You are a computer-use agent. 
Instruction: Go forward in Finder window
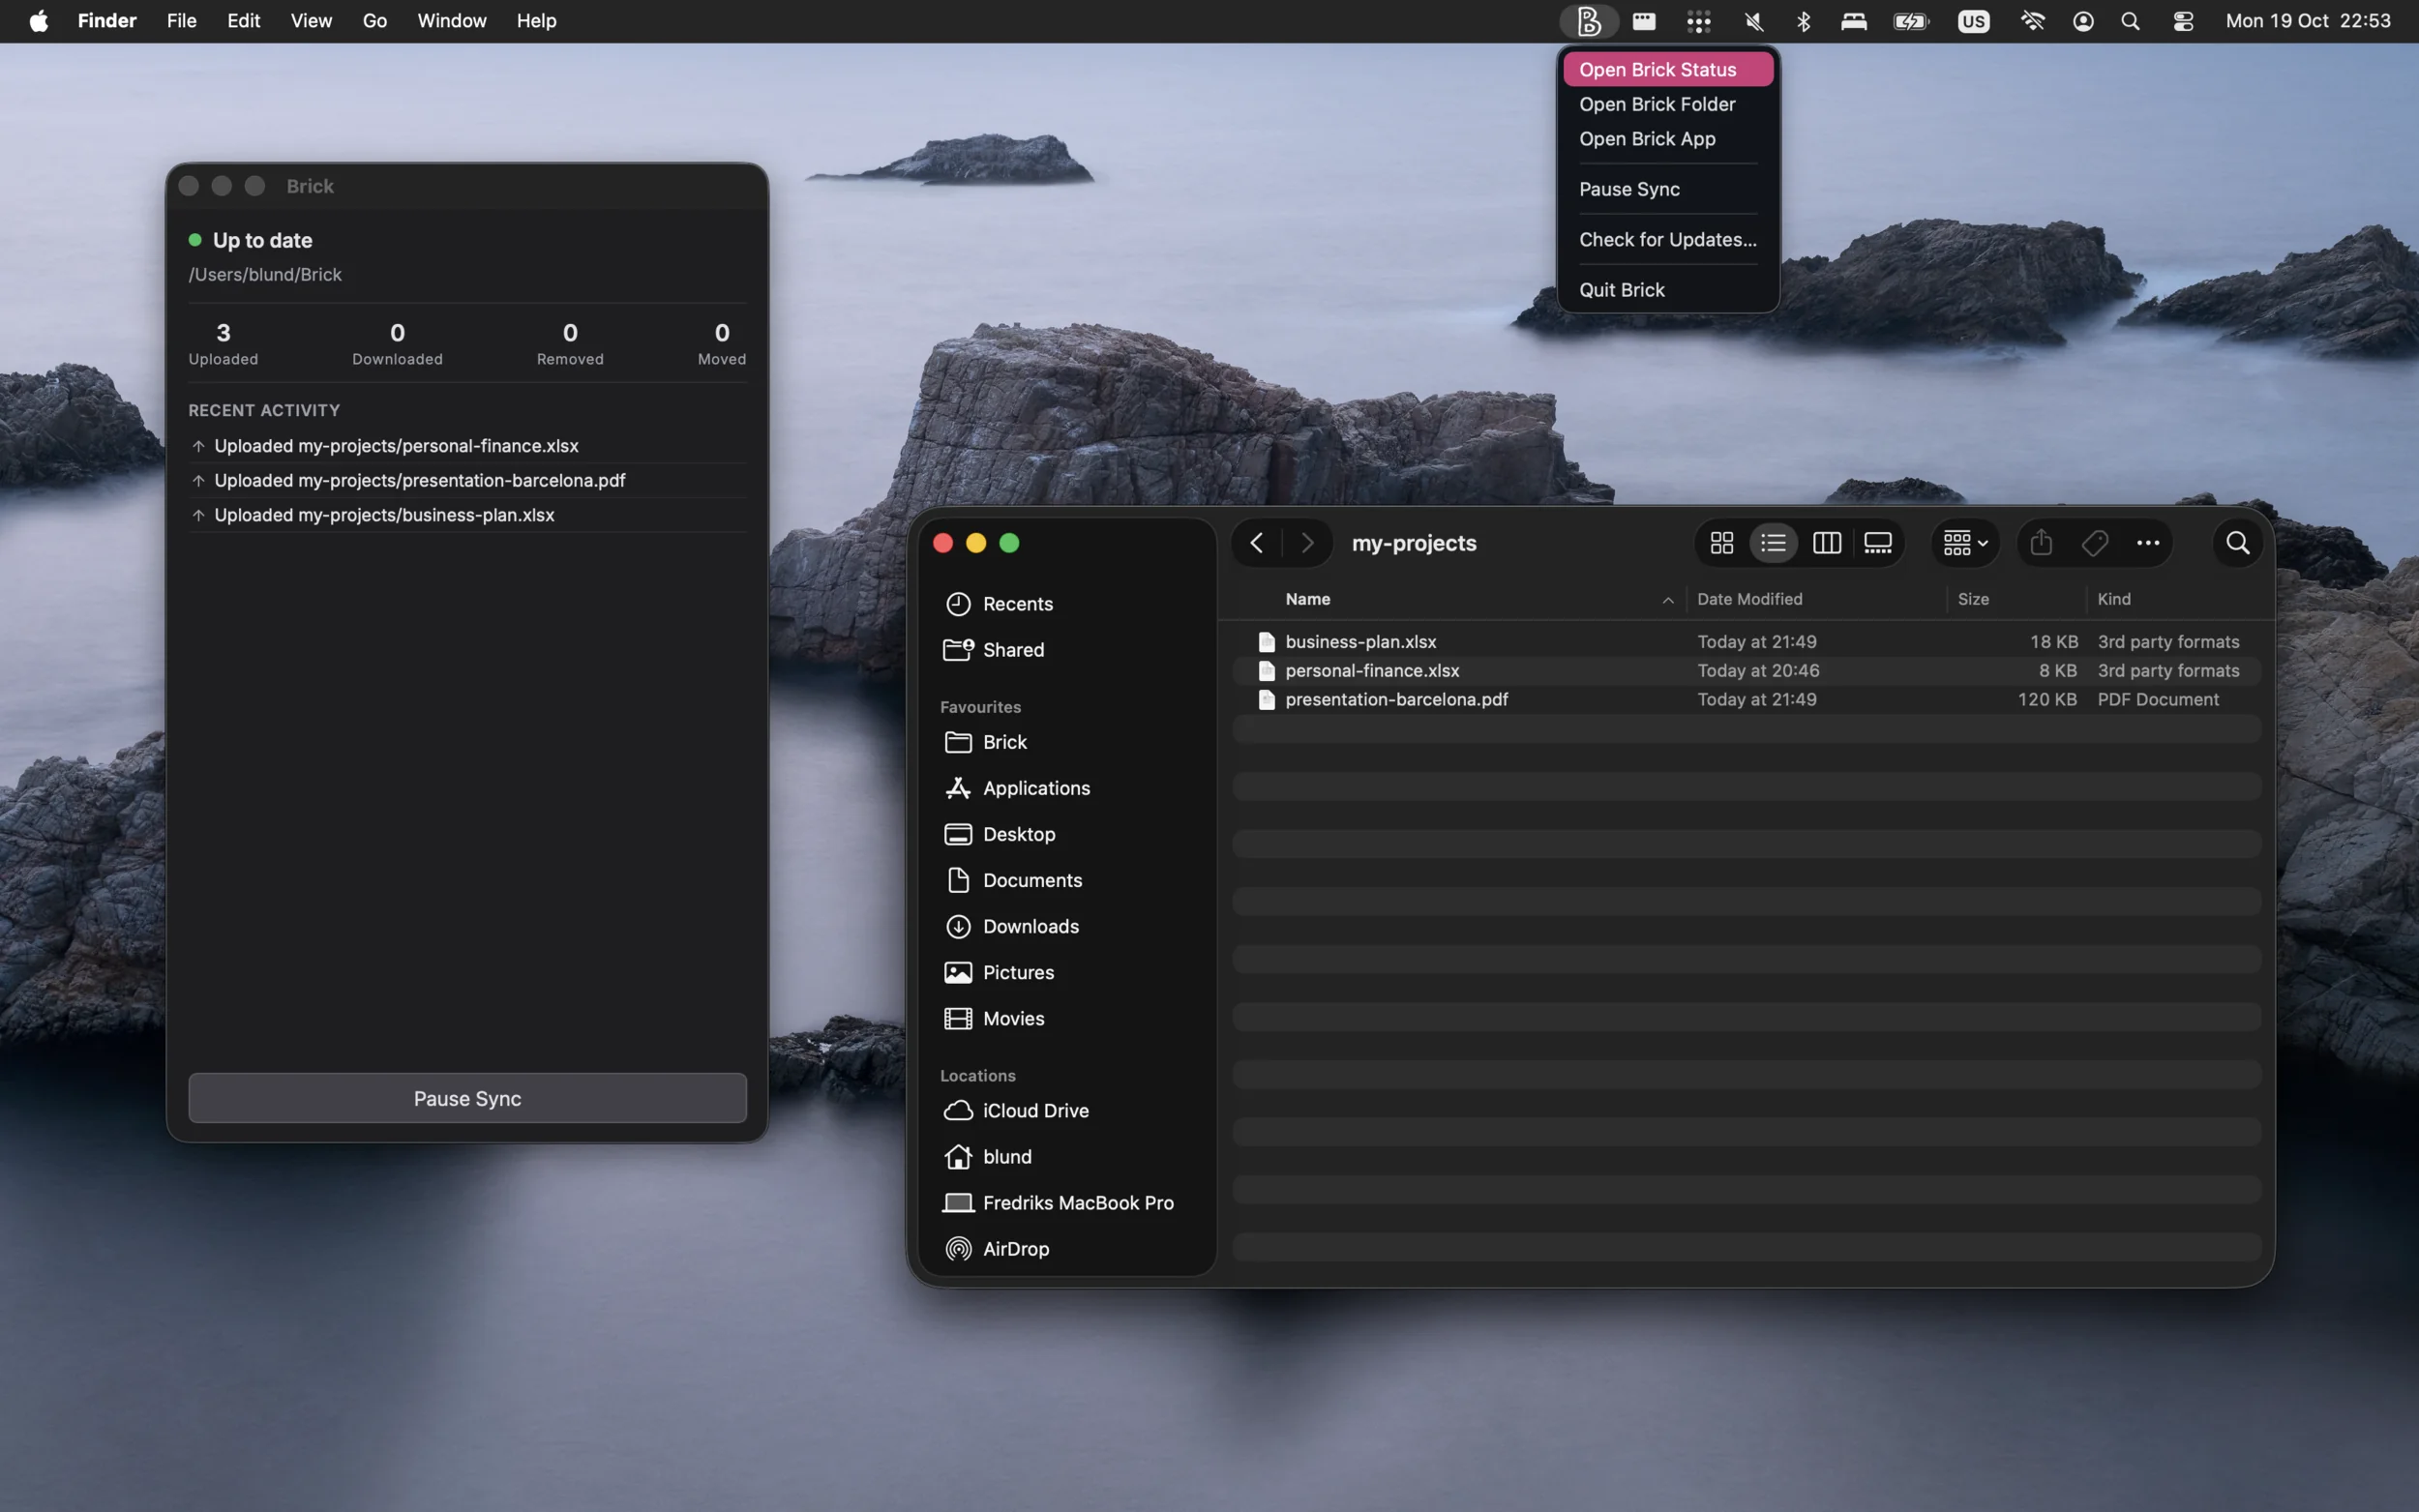(1307, 543)
